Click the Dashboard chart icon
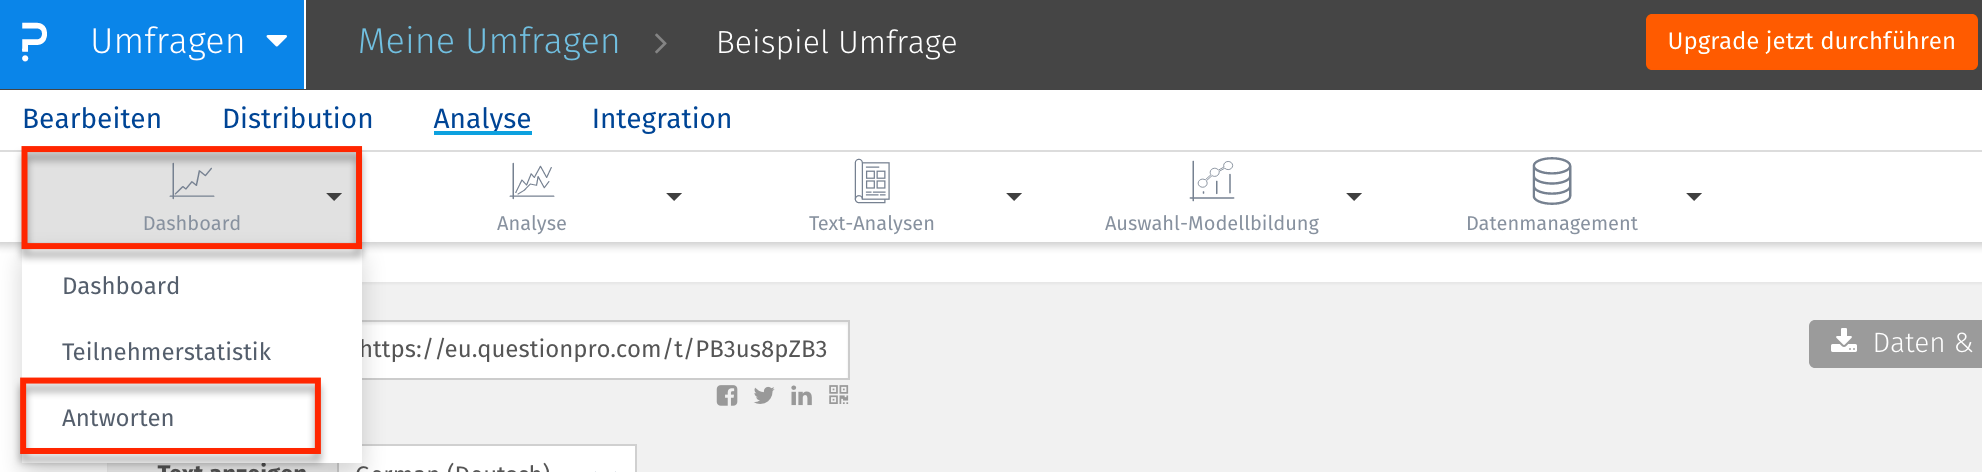1982x472 pixels. click(192, 181)
